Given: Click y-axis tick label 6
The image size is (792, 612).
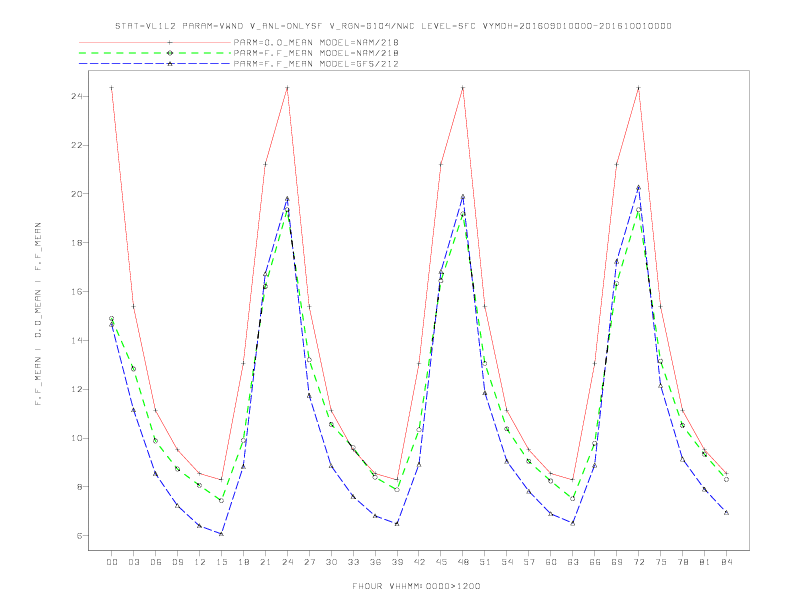Looking at the screenshot, I should pos(80,536).
